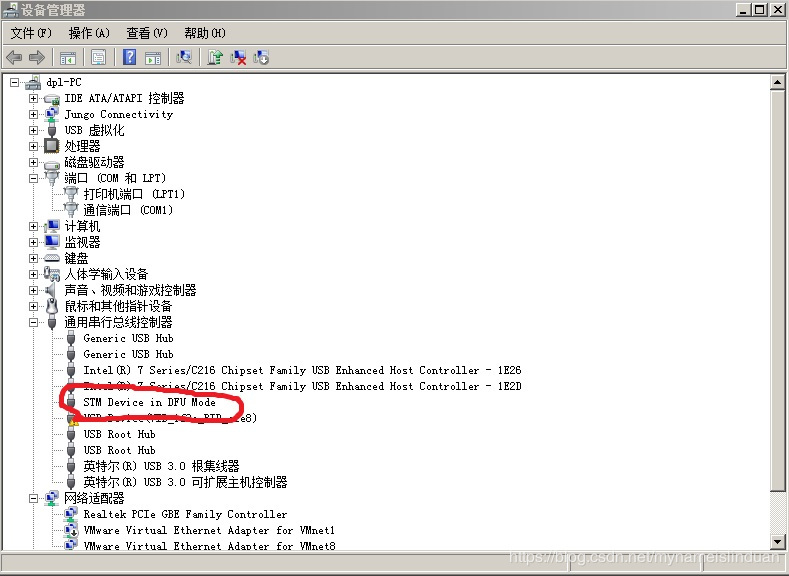789x576 pixels.
Task: Click the Jungo Connectivity device icon
Action: tap(52, 114)
